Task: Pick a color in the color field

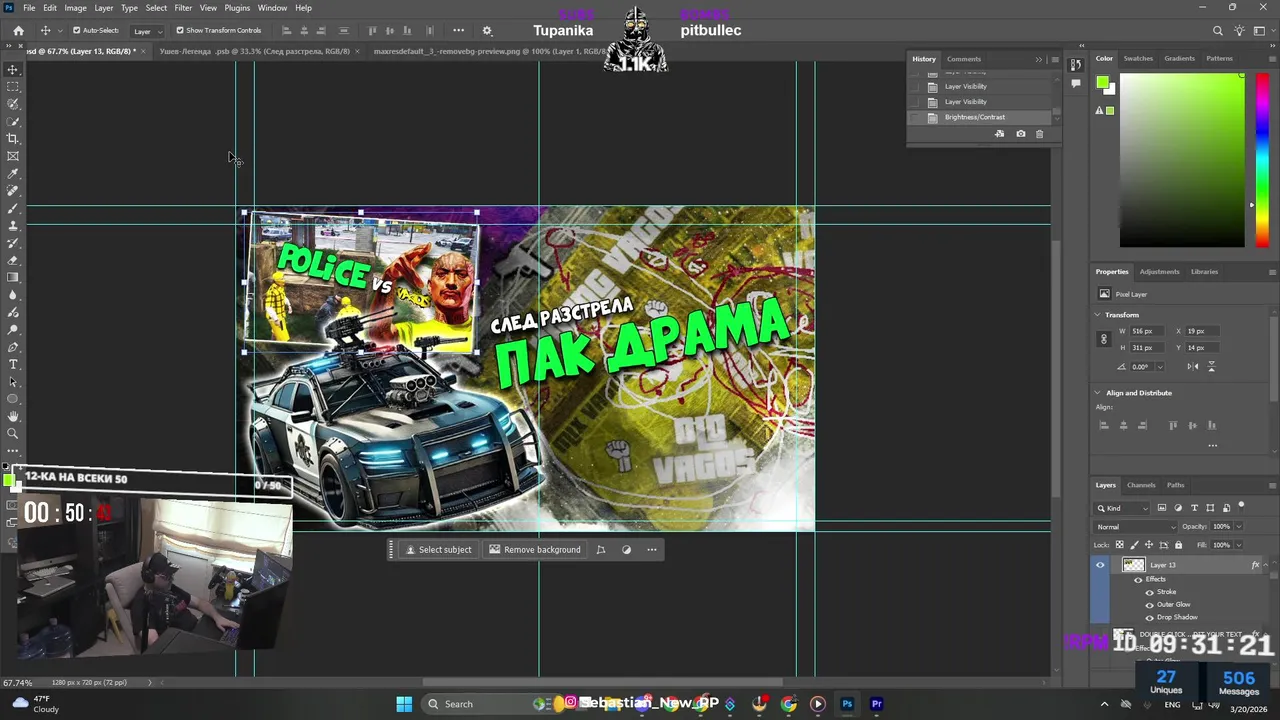Action: tap(1182, 160)
